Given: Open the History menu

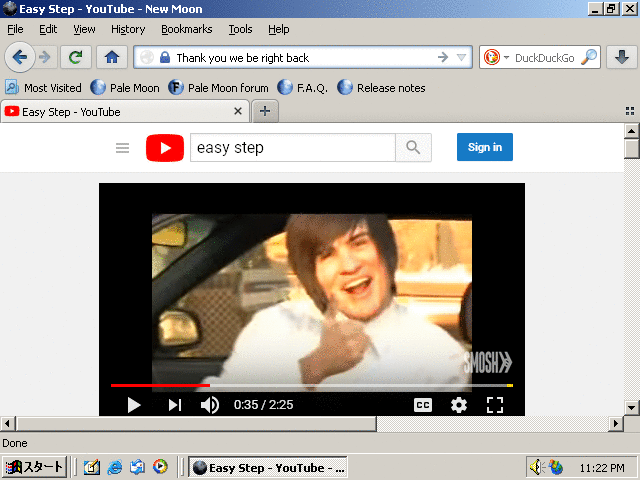Looking at the screenshot, I should [128, 29].
